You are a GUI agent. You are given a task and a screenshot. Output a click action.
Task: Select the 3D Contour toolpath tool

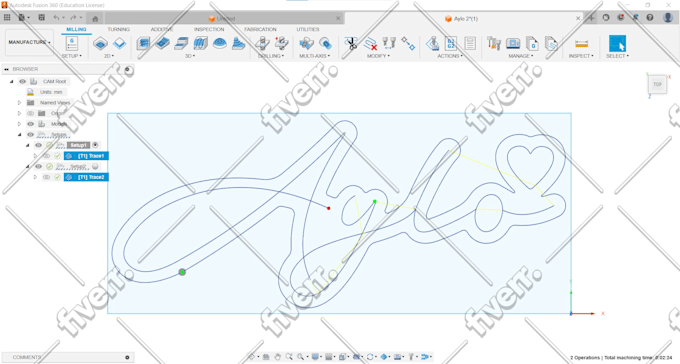point(239,43)
